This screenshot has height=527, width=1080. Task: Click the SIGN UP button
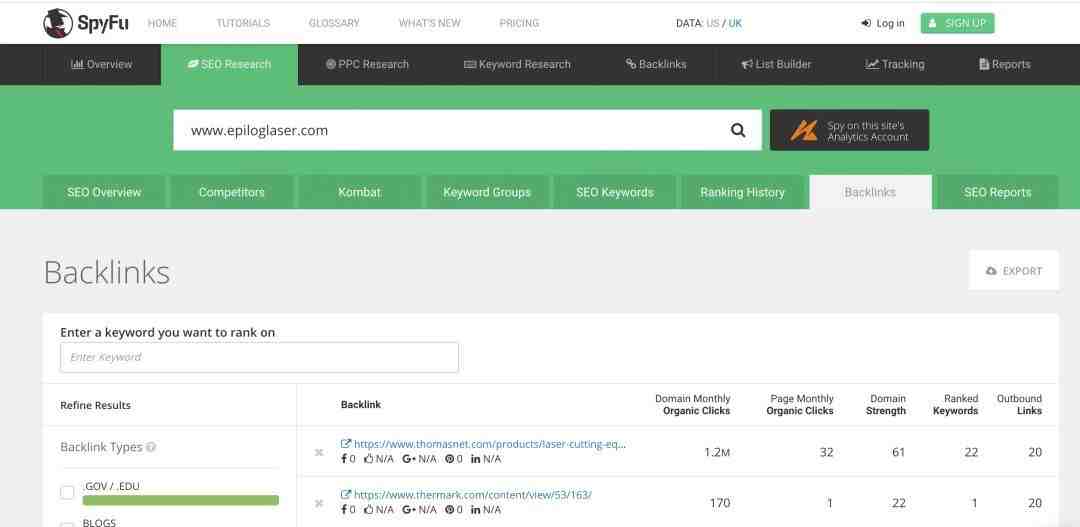click(957, 23)
